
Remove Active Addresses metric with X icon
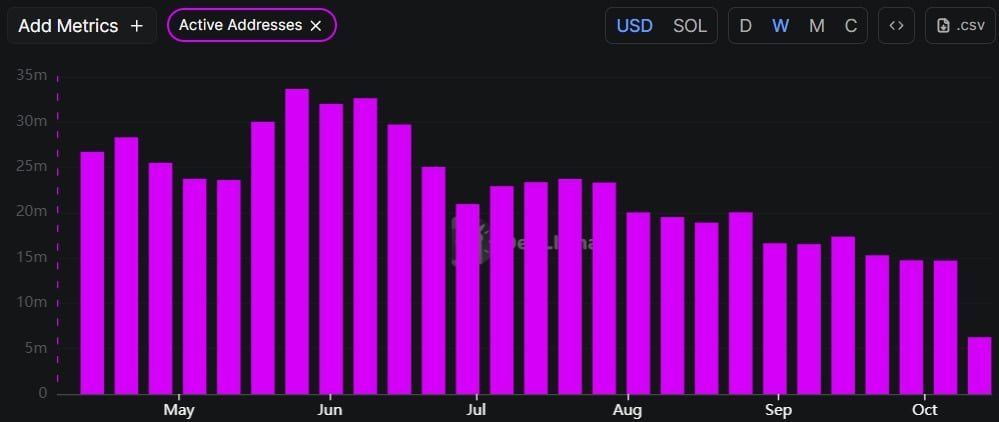[316, 25]
